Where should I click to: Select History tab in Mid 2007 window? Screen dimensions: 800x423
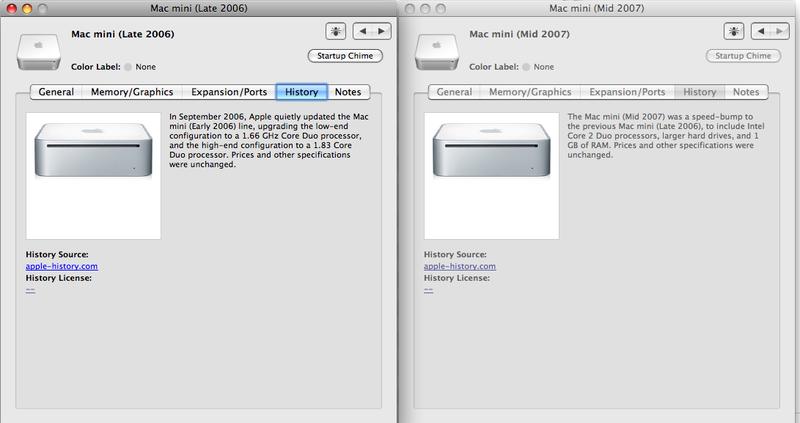699,92
